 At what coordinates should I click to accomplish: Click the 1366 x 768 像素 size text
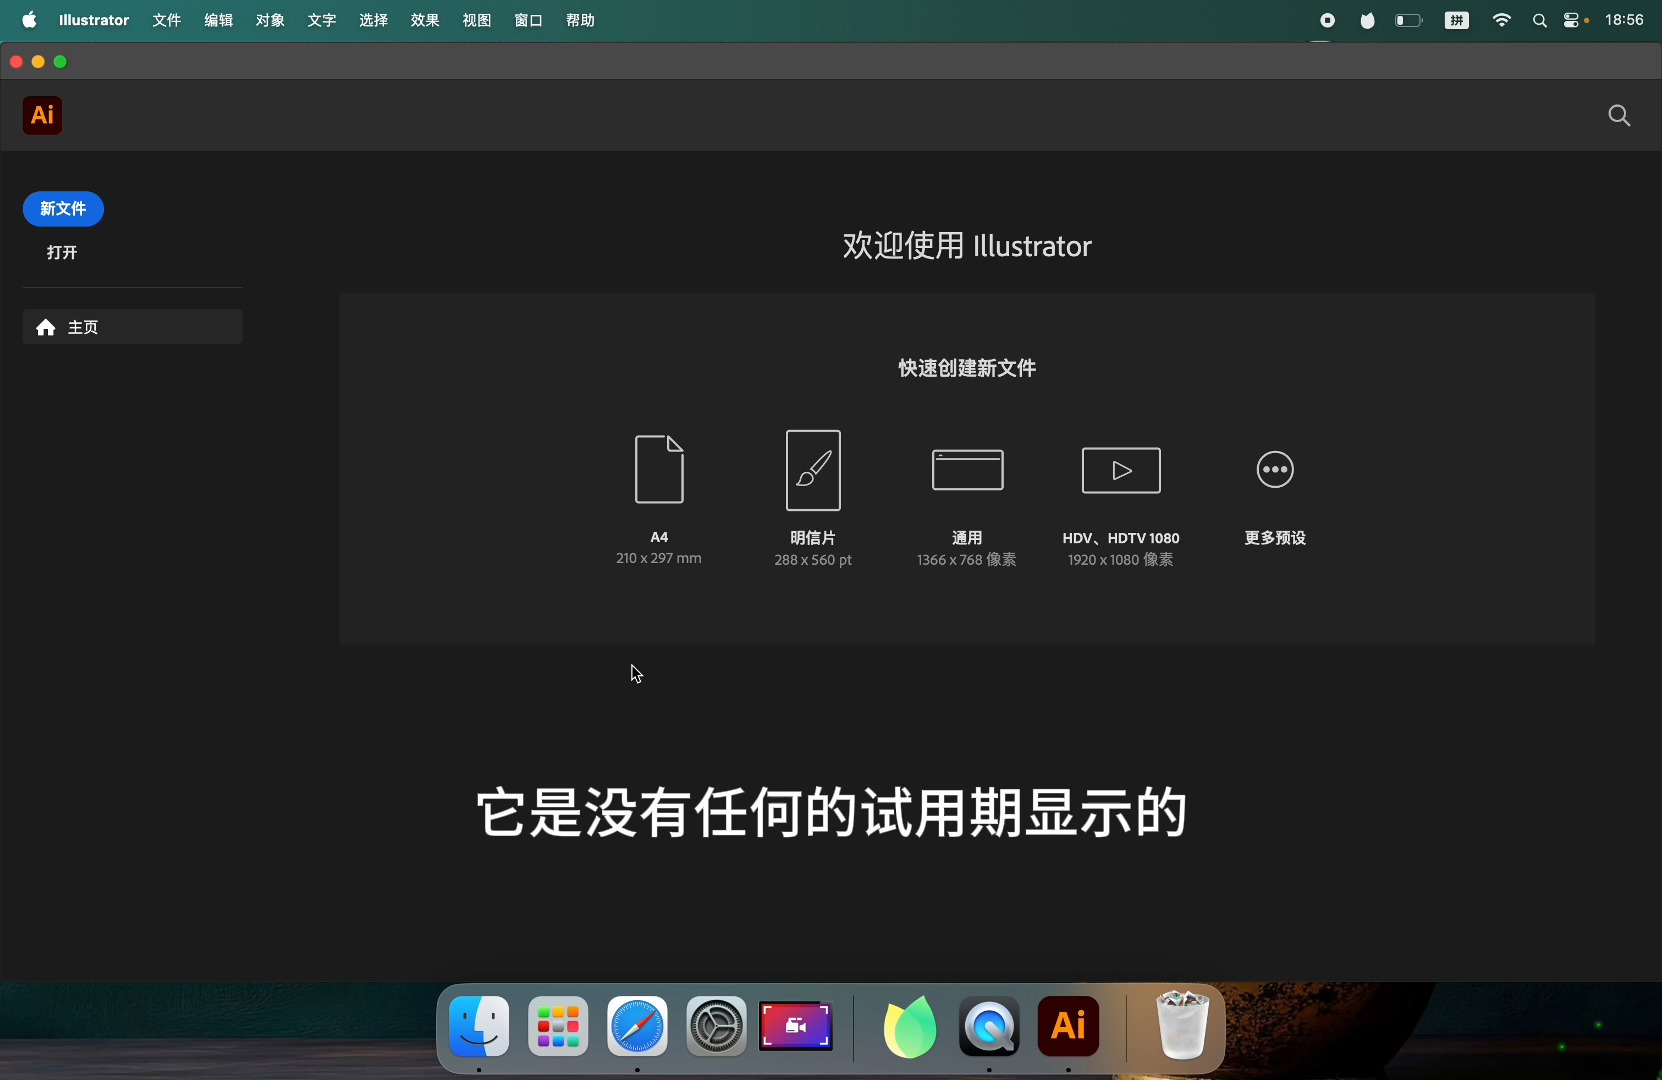click(967, 560)
